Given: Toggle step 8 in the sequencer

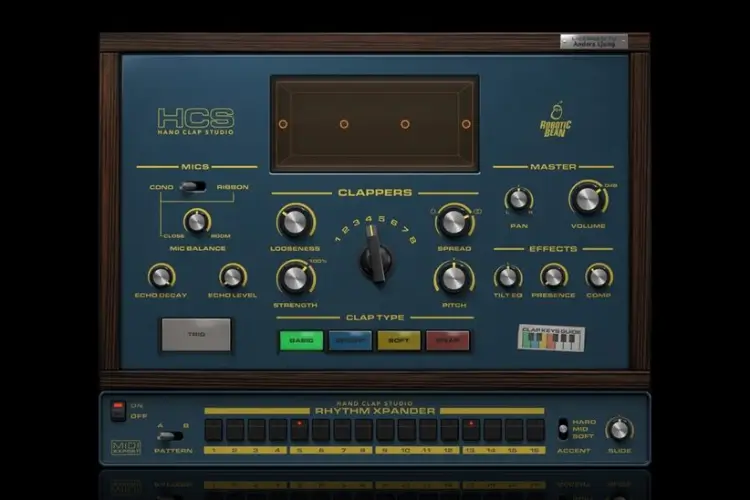Looking at the screenshot, I should pyautogui.click(x=364, y=430).
